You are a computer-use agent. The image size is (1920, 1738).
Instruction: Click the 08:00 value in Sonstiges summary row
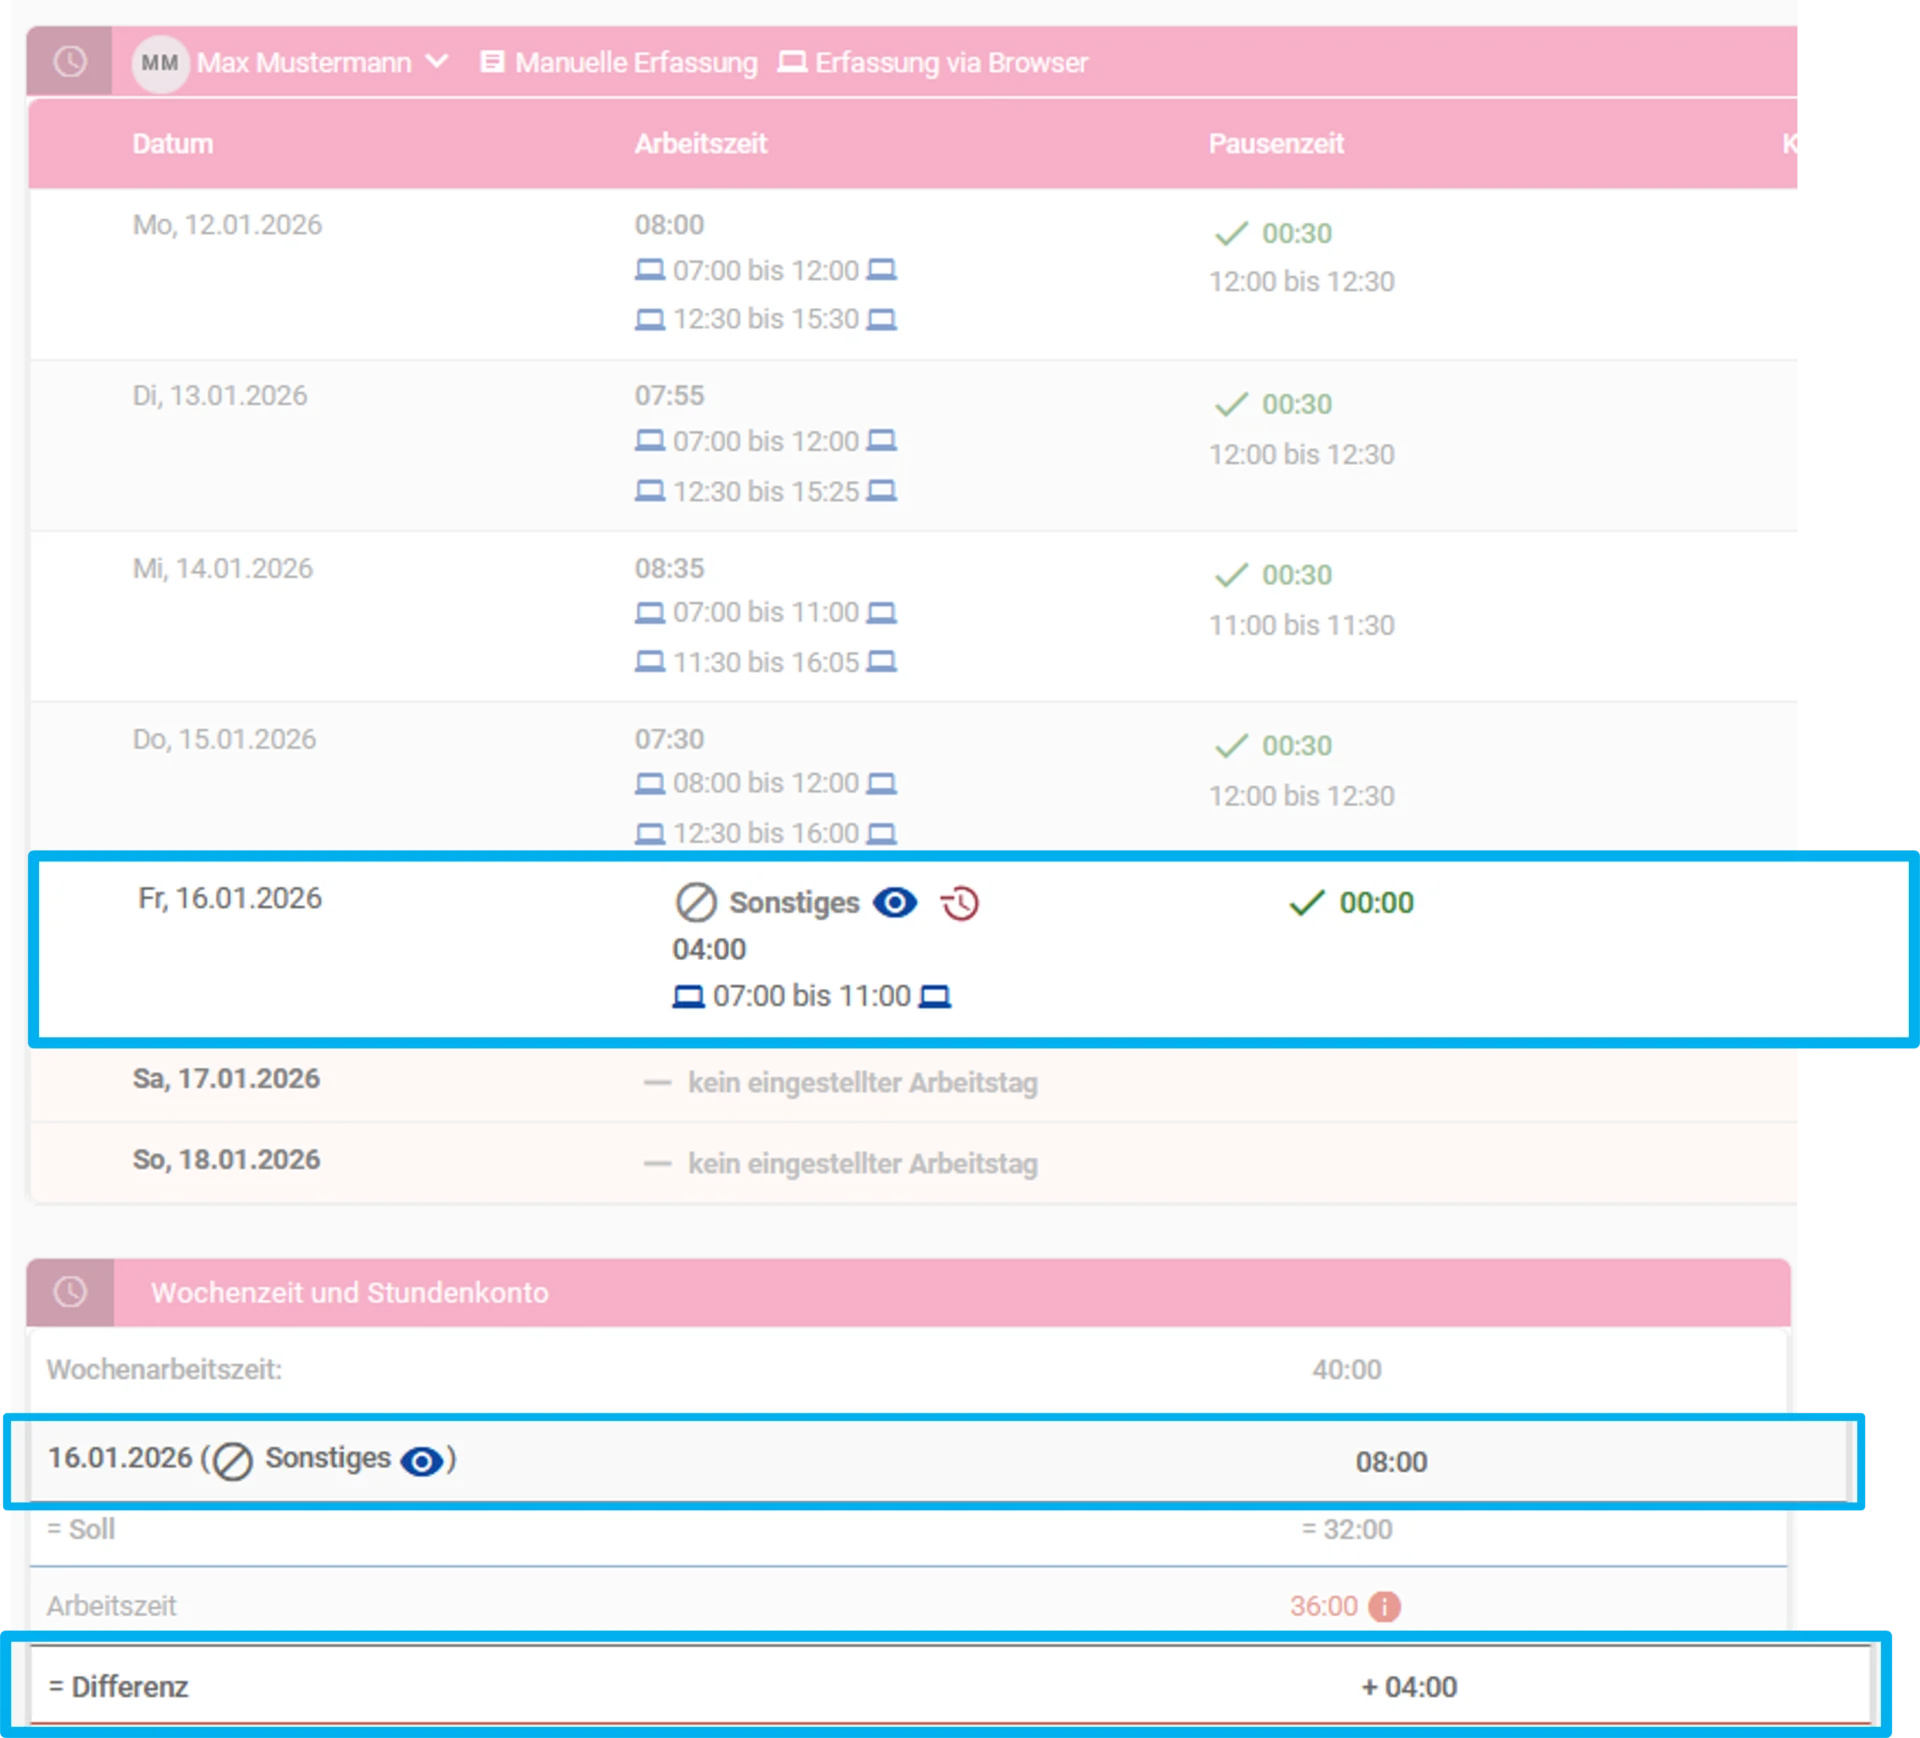click(x=1391, y=1463)
